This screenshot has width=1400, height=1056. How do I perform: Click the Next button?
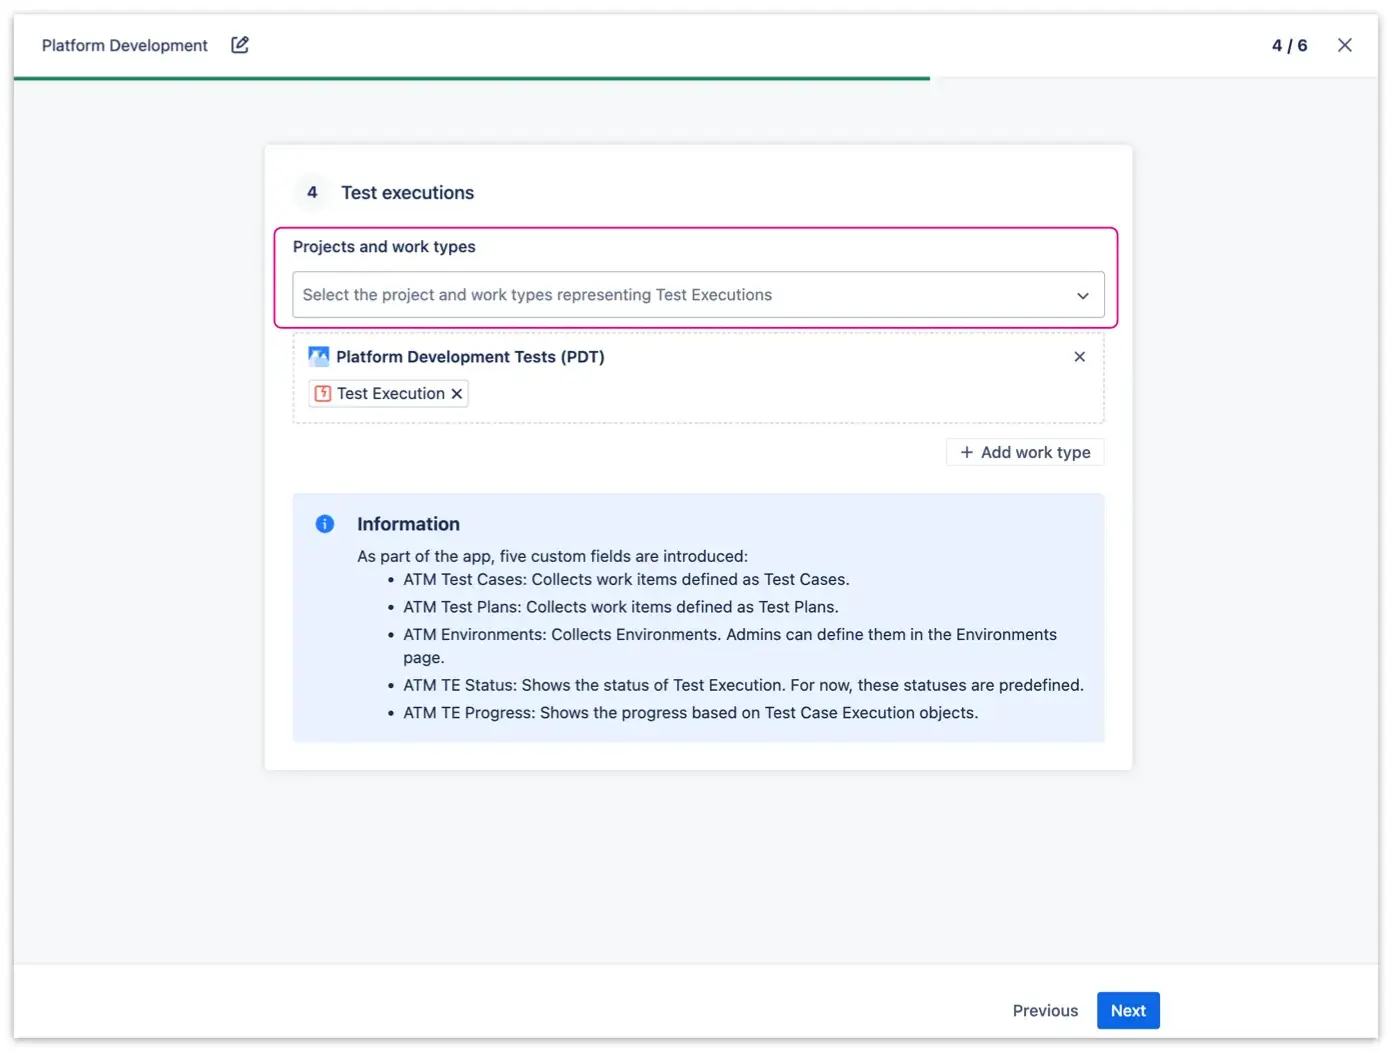[x=1128, y=1010]
